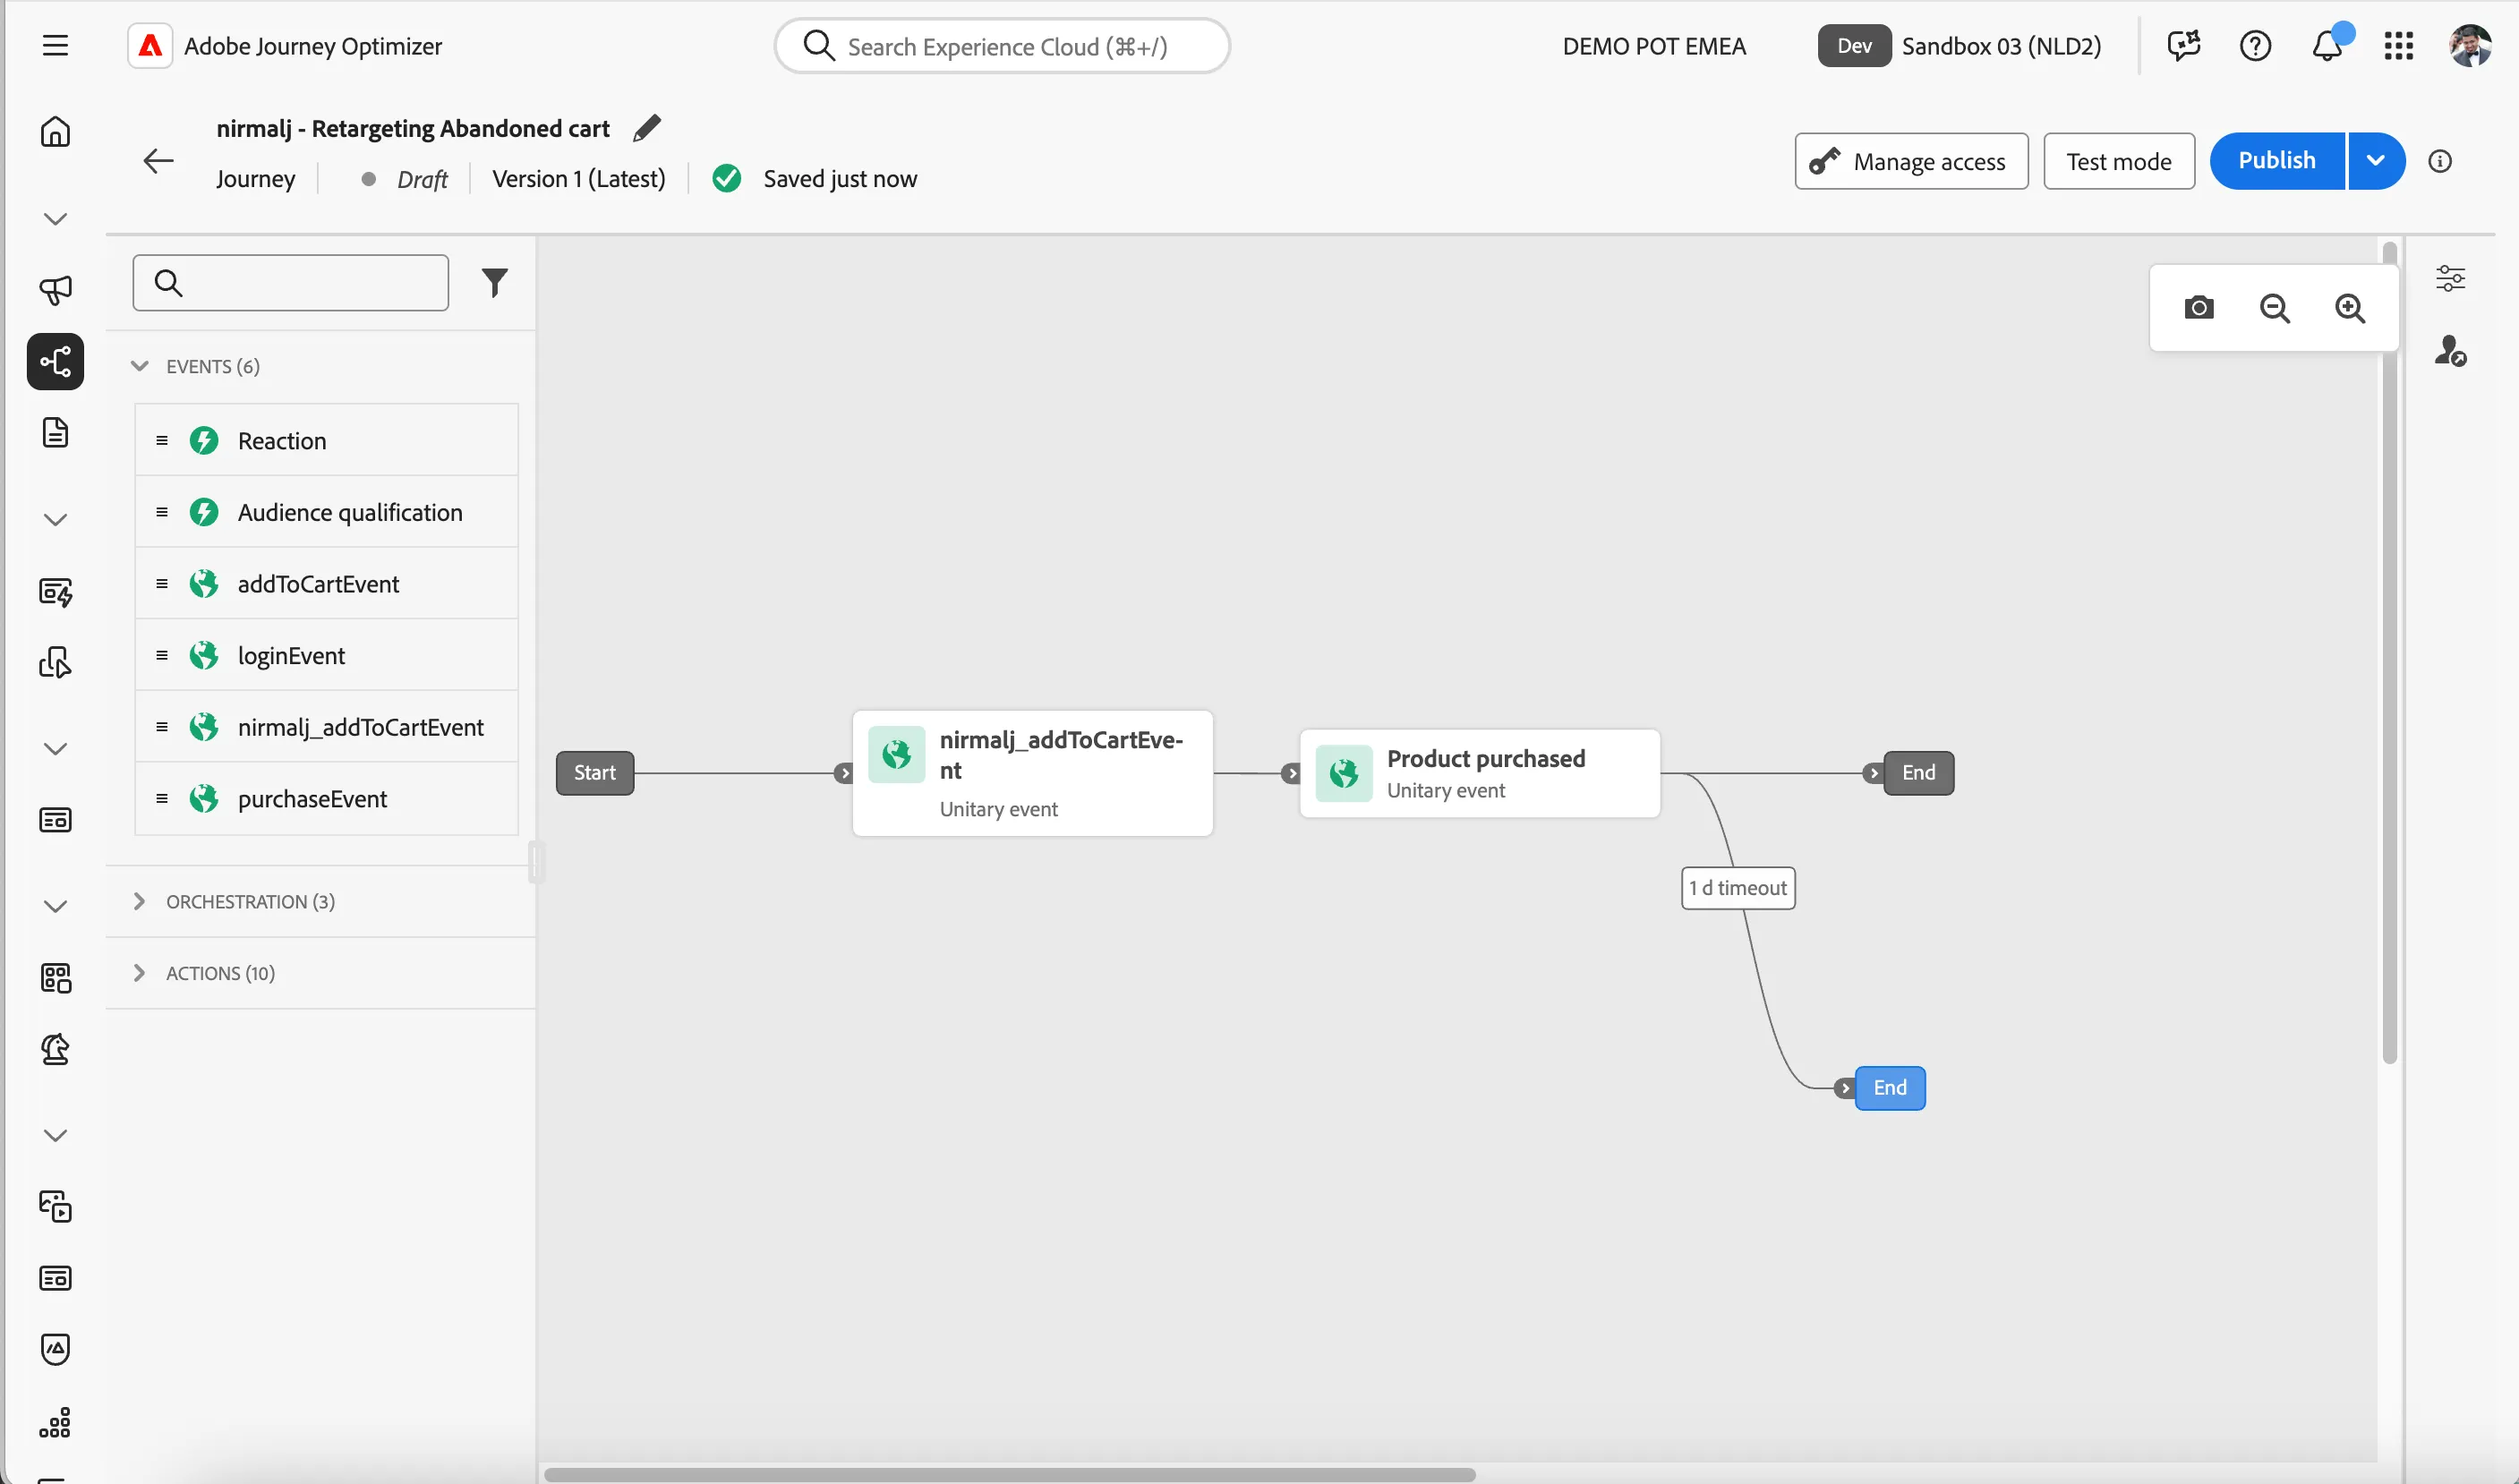2519x1484 pixels.
Task: Open the Publish dropdown arrow
Action: tap(2376, 161)
